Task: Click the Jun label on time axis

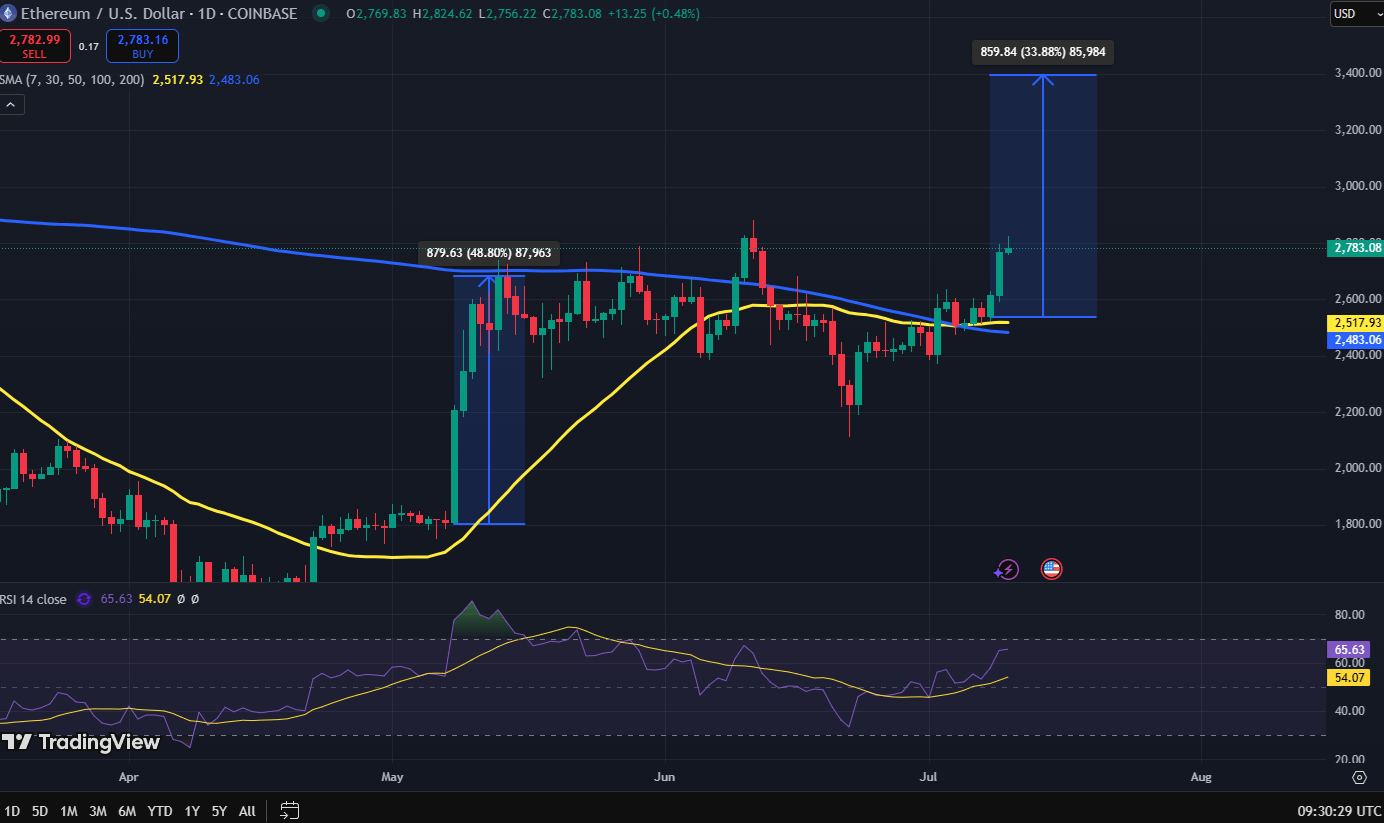Action: tap(664, 776)
